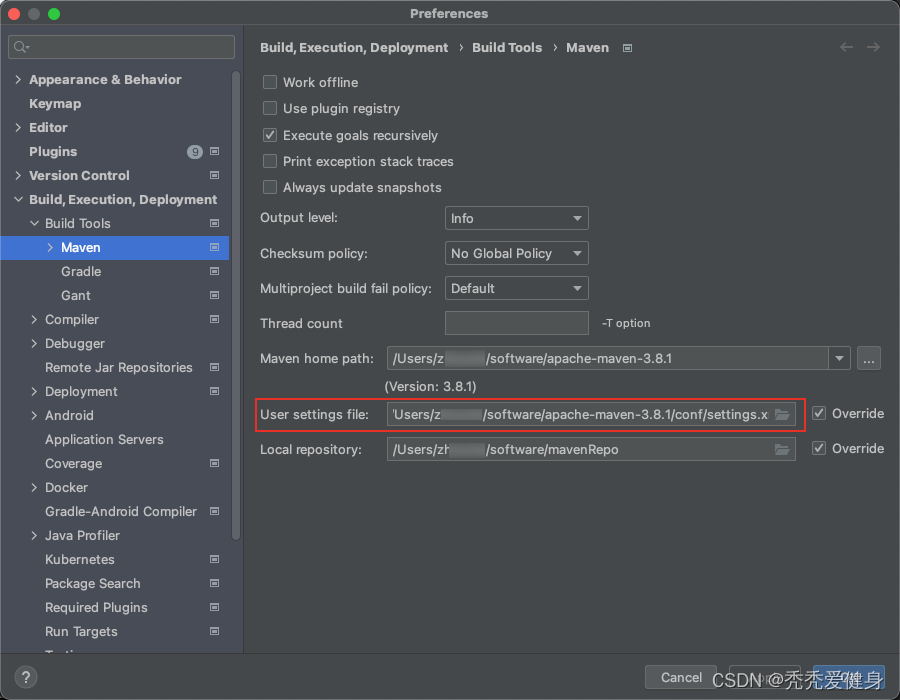Enable Work offline checkbox
This screenshot has height=700, width=900.
tap(270, 82)
